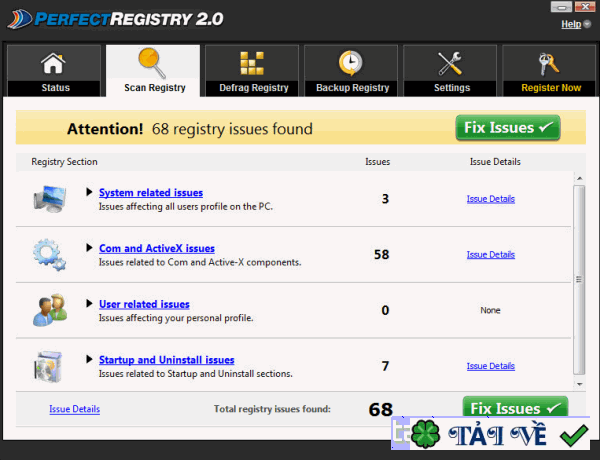Click the total count 68
This screenshot has height=460, width=600.
[x=381, y=410]
